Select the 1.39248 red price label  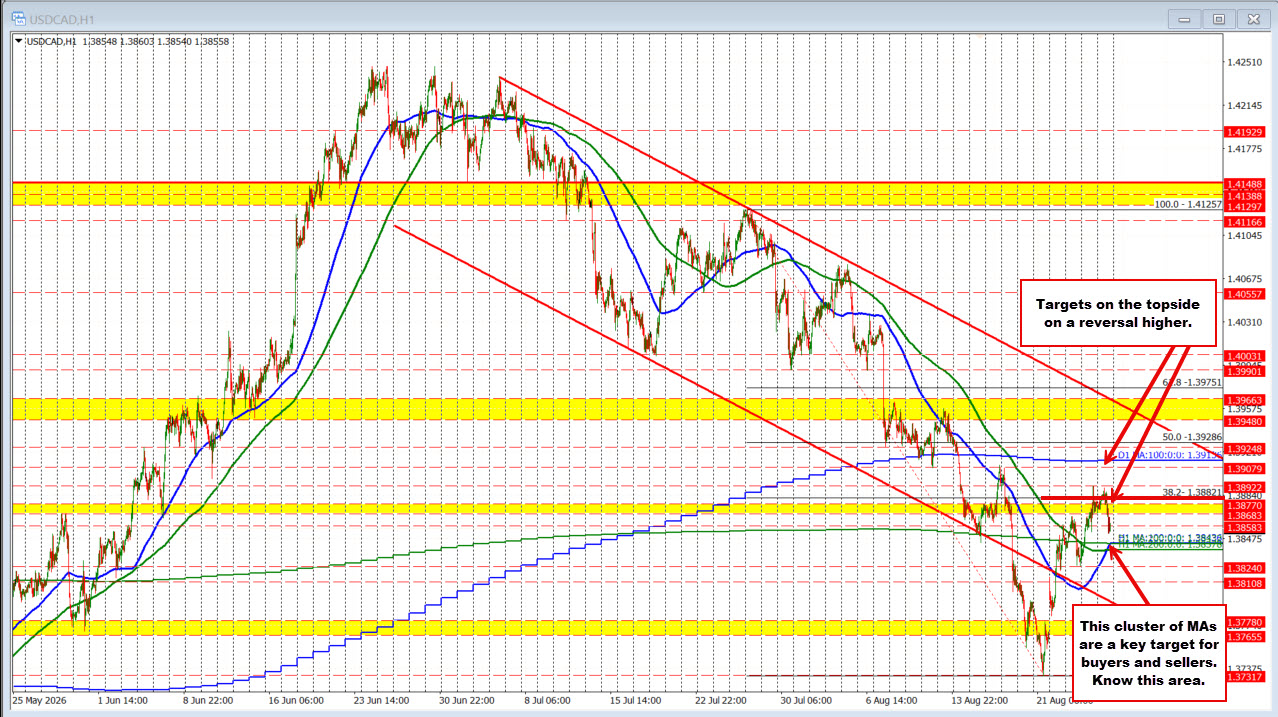click(x=1246, y=449)
